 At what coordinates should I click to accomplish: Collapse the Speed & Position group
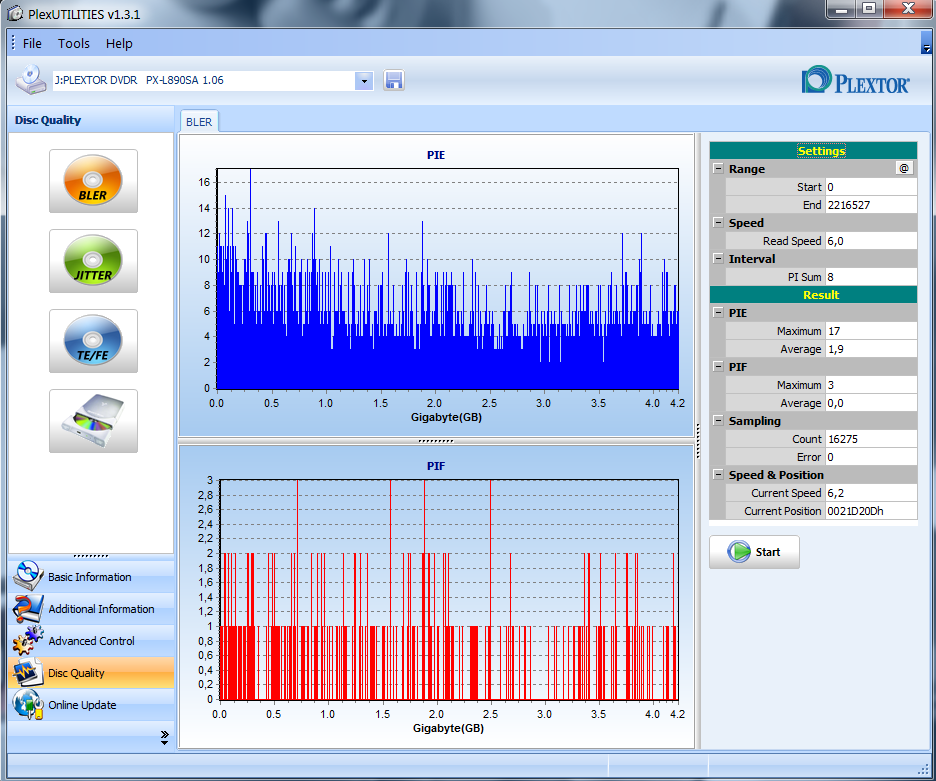pos(718,474)
